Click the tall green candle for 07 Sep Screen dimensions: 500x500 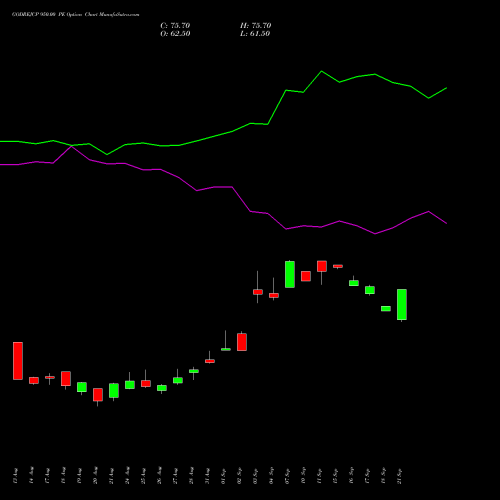(290, 274)
